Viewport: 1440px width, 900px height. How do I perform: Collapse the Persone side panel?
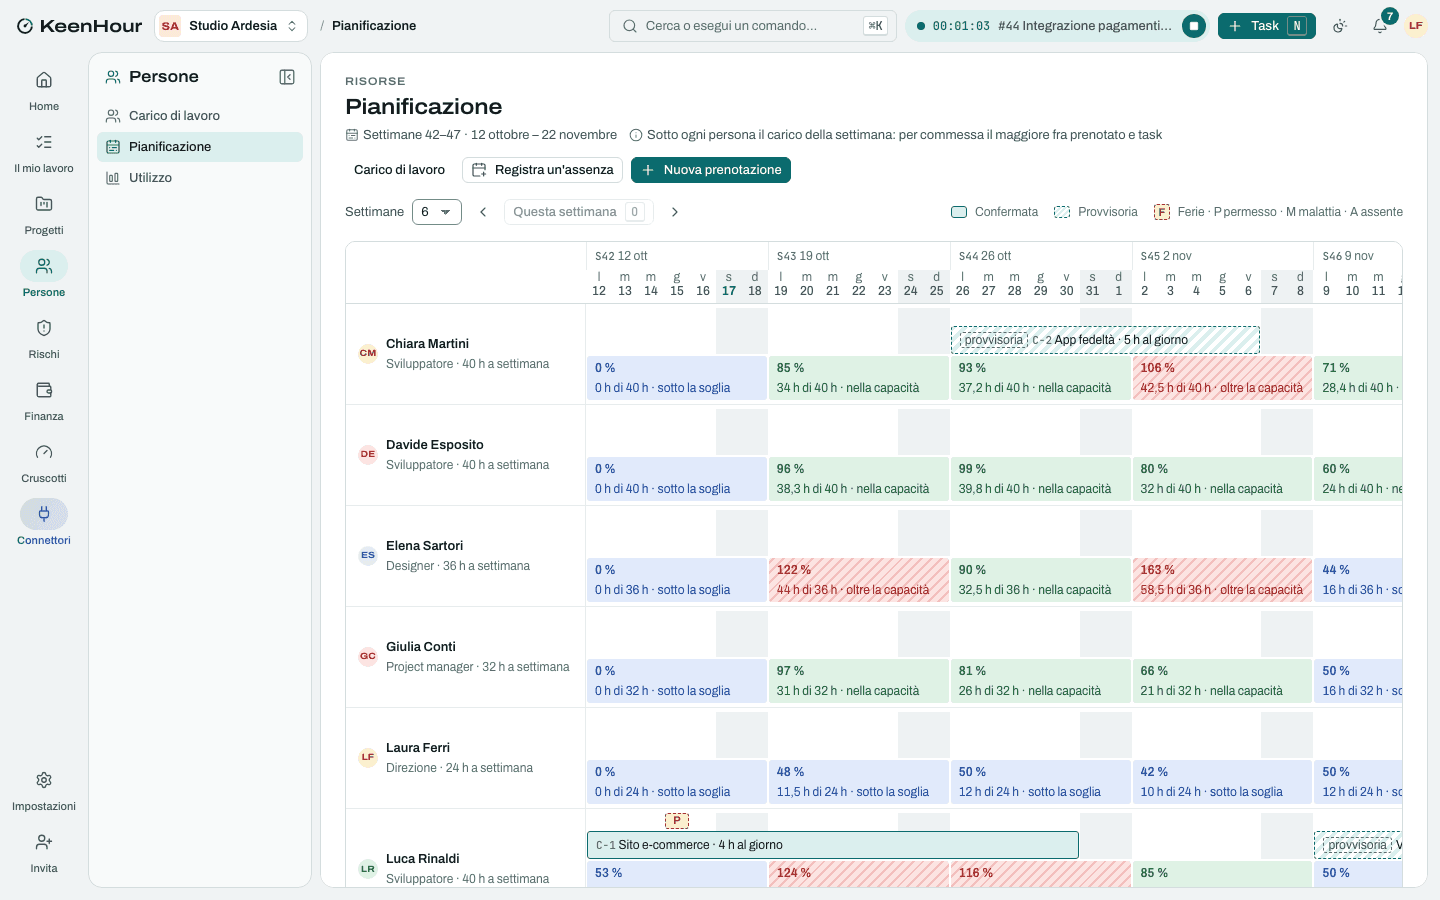tap(287, 77)
